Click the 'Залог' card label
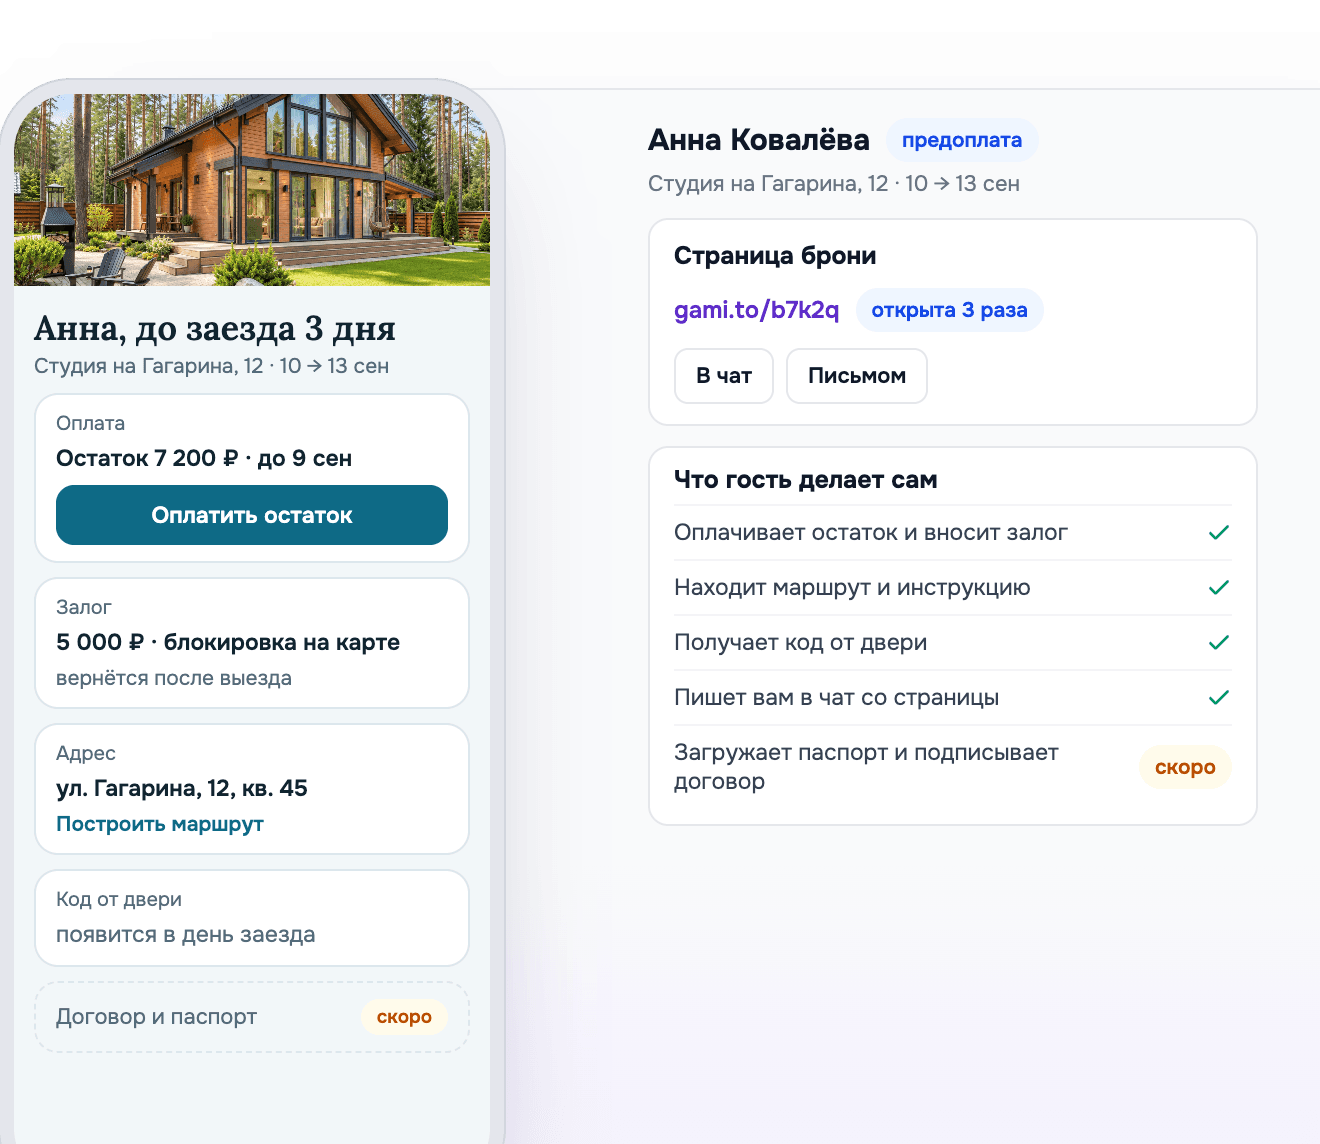Viewport: 1320px width, 1144px height. 84,607
